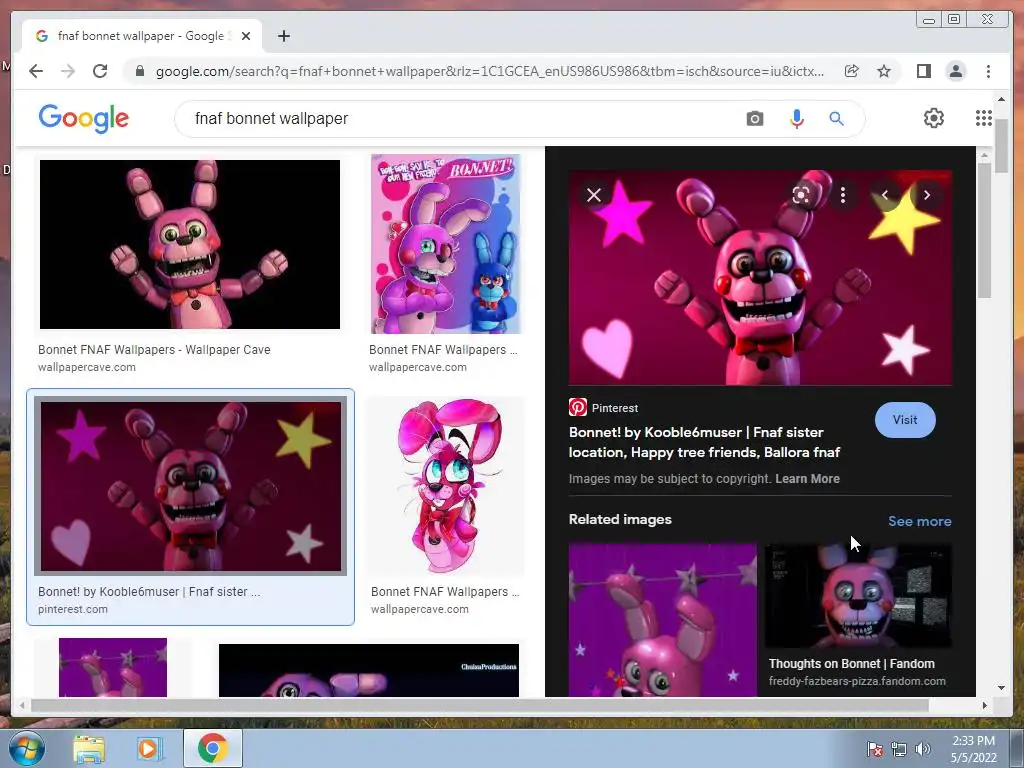Close the fnaf bonnet wallpaper tab
1024x768 pixels.
click(246, 36)
